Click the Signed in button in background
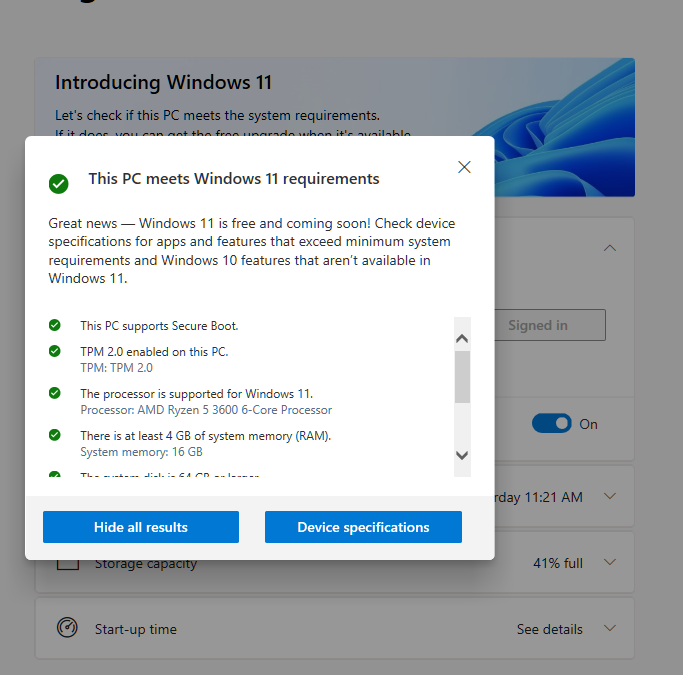Screen dimensions: 683x675 pos(550,325)
